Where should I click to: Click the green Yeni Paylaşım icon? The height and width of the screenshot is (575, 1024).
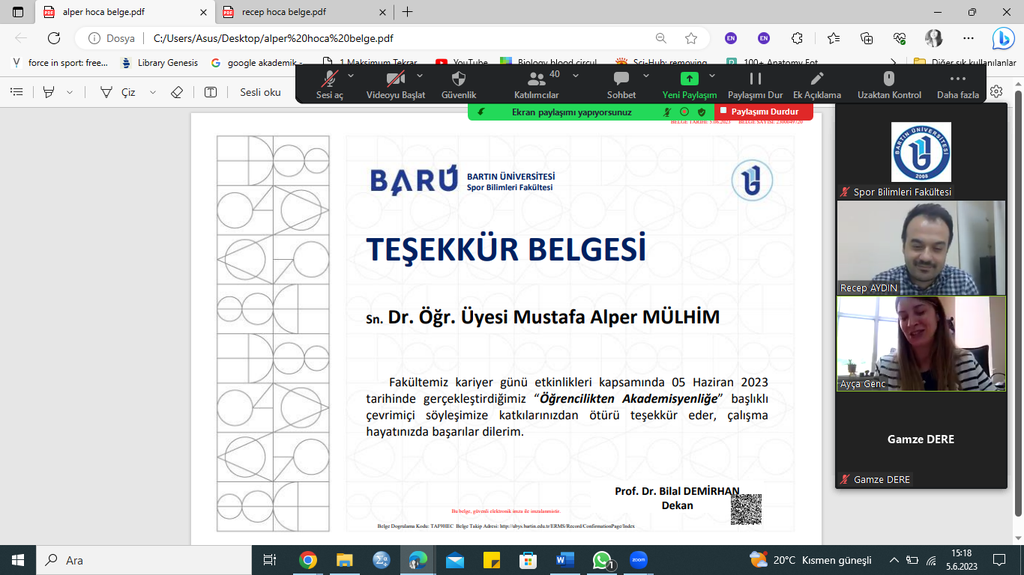pos(688,78)
